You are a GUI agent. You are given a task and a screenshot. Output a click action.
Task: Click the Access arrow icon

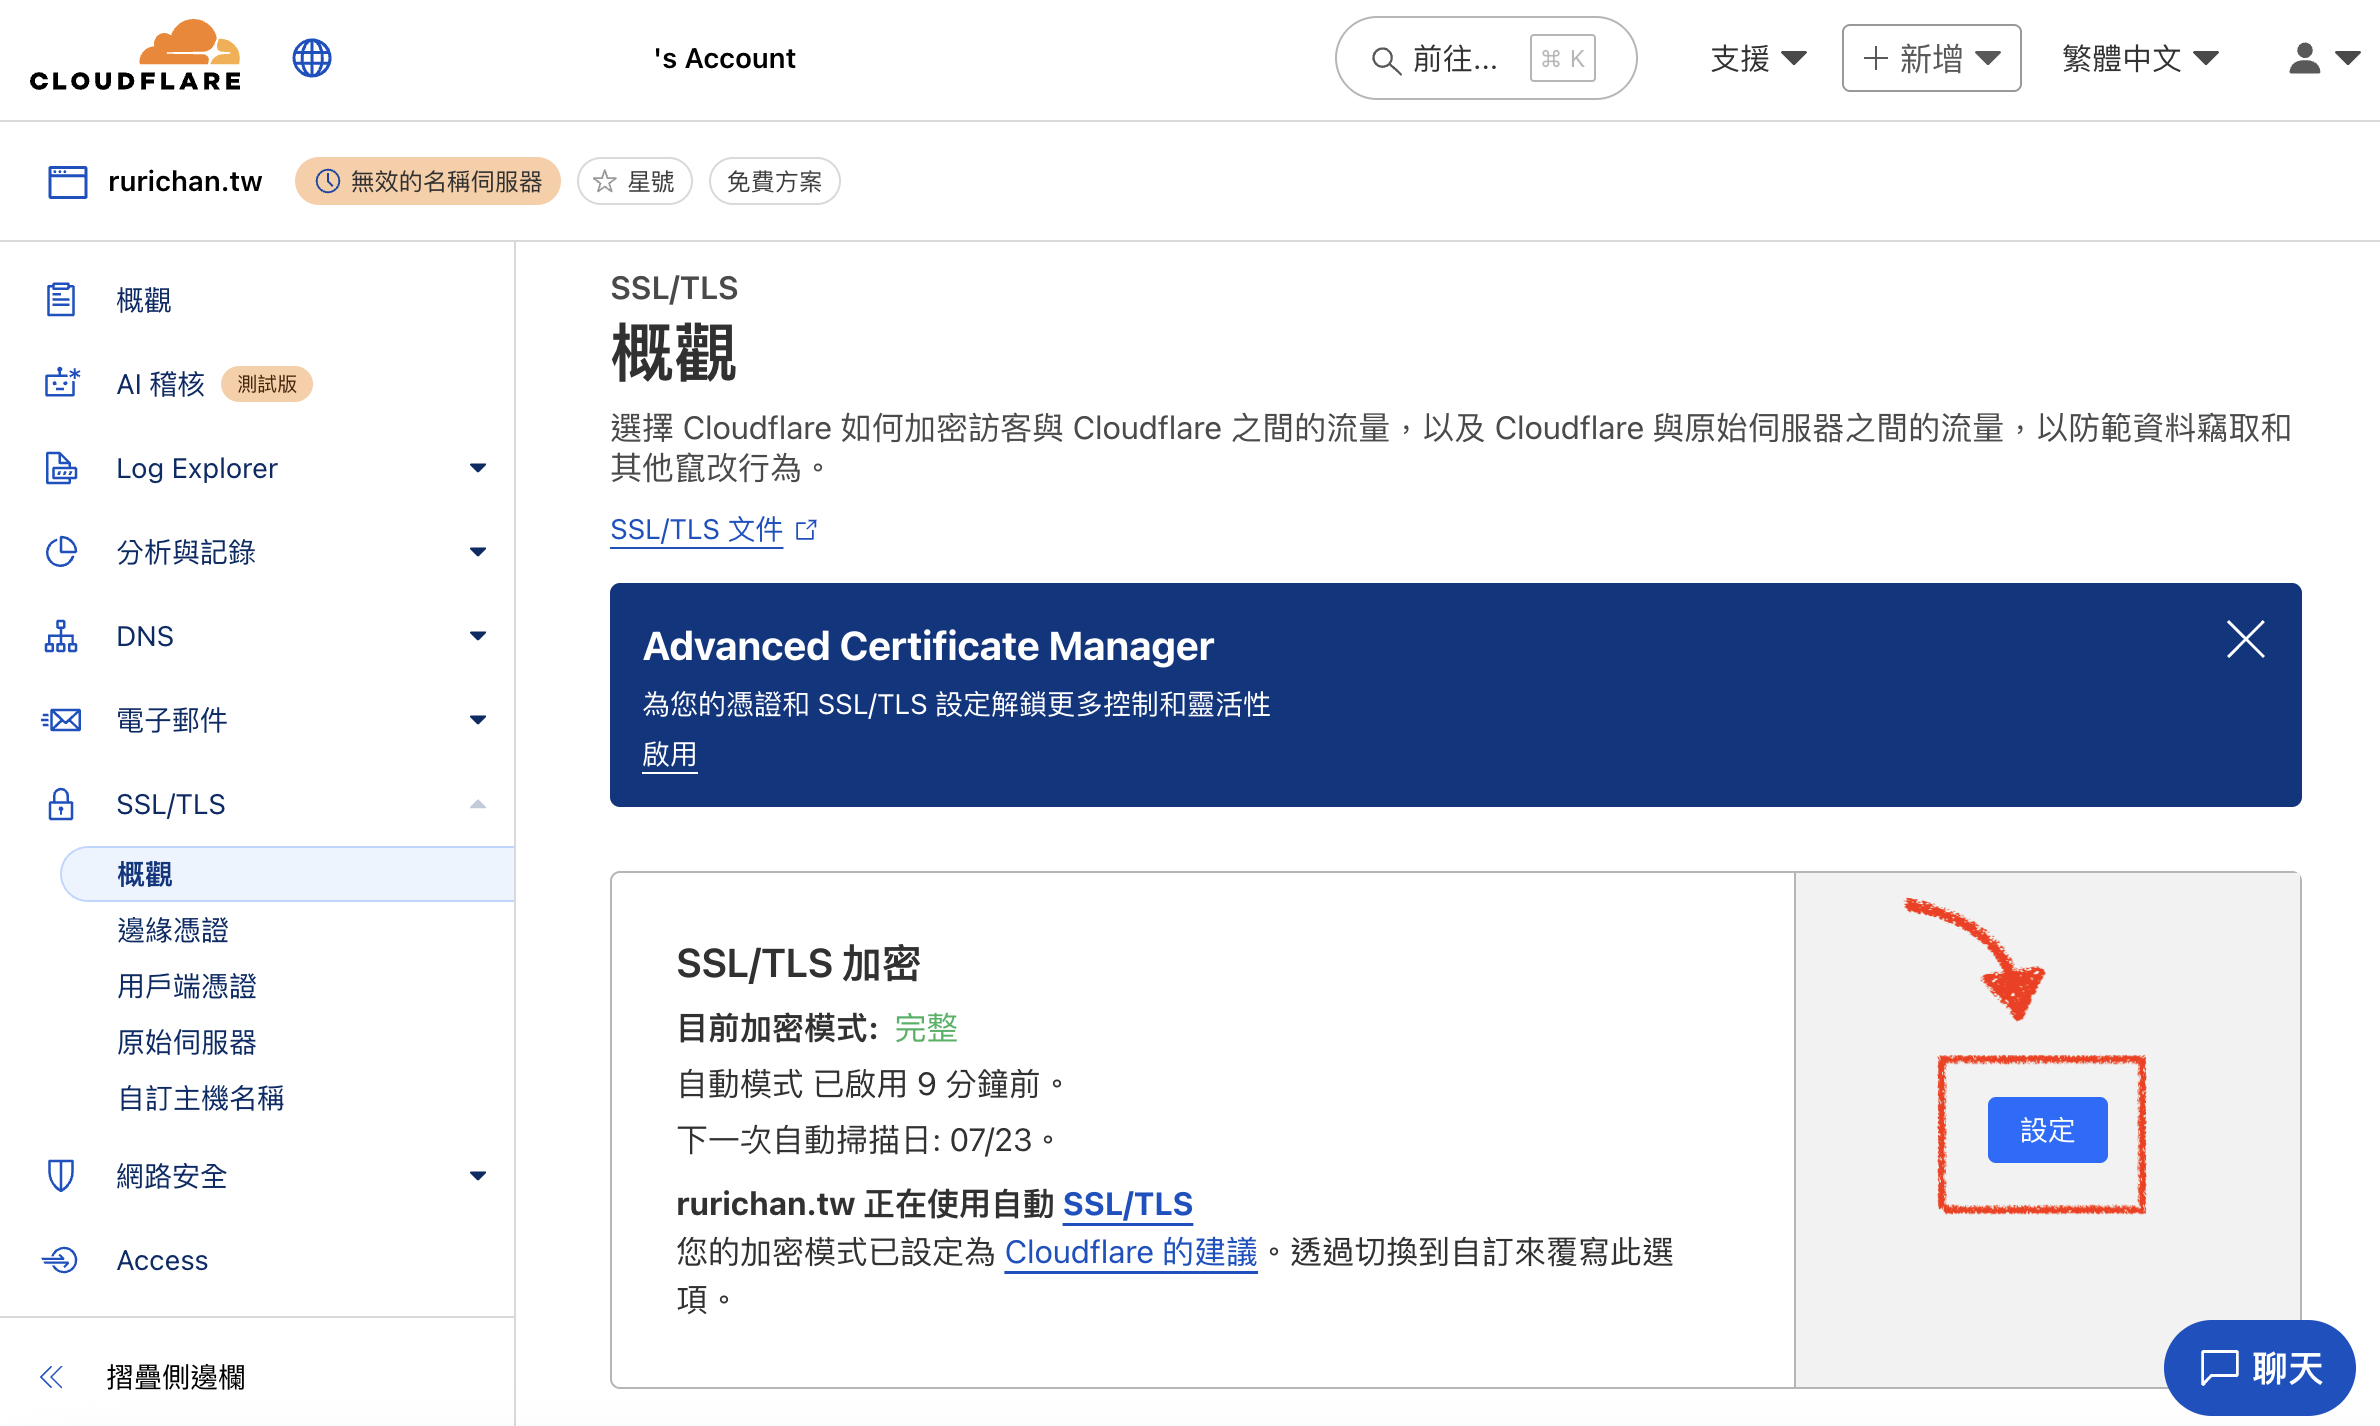61,1259
